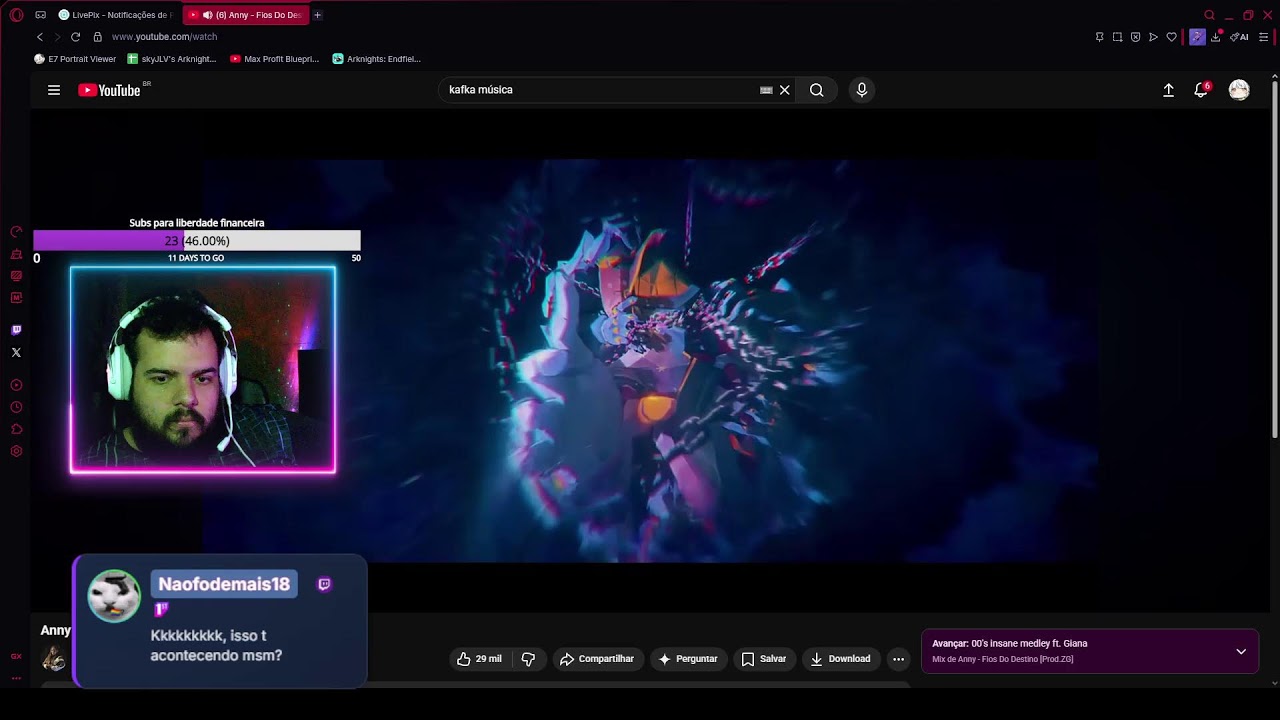Expand the Avançar up-next queue chevron
The height and width of the screenshot is (720, 1280).
[x=1241, y=651]
